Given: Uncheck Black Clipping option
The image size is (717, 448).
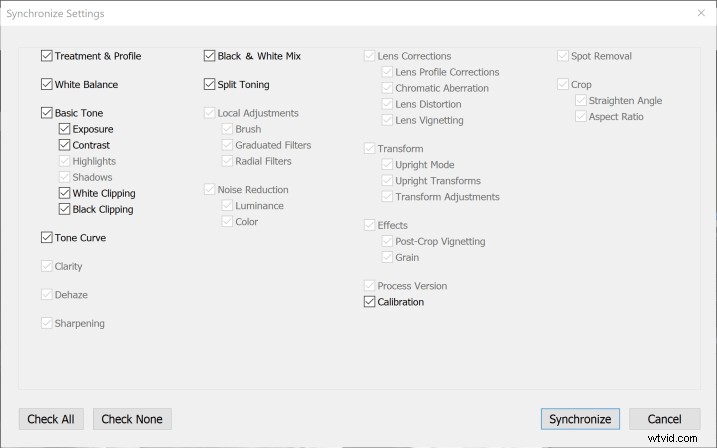Looking at the screenshot, I should click(65, 209).
